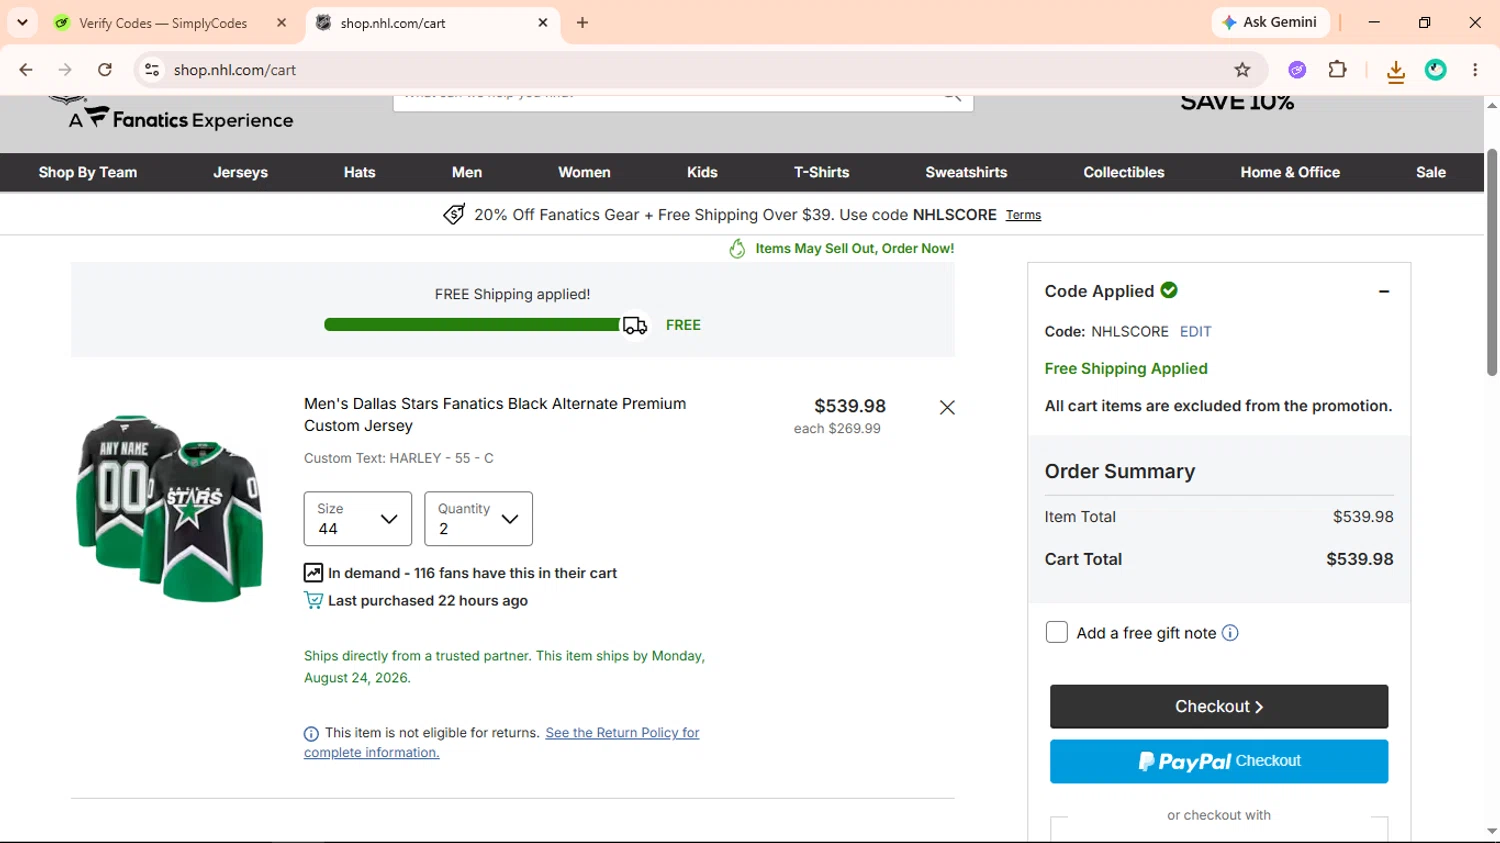Open the Chrome menu three-dot icon
Screen dimensions: 1500x843
click(1475, 70)
